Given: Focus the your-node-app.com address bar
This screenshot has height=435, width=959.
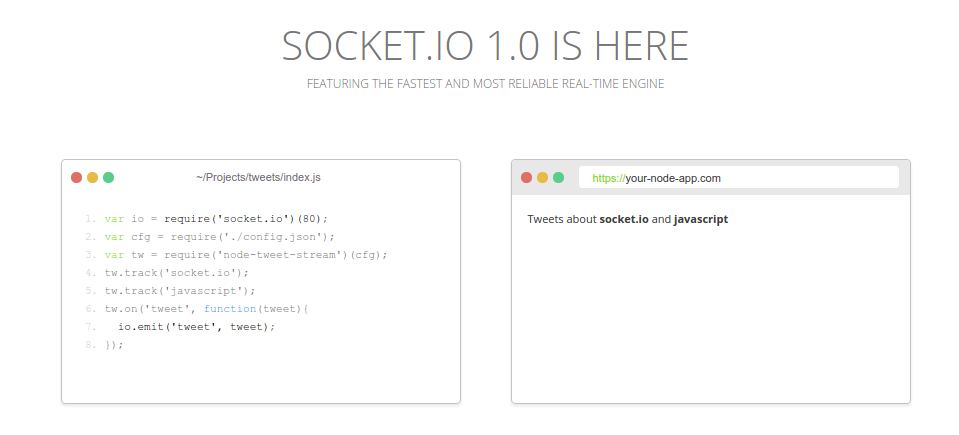Looking at the screenshot, I should (x=738, y=178).
